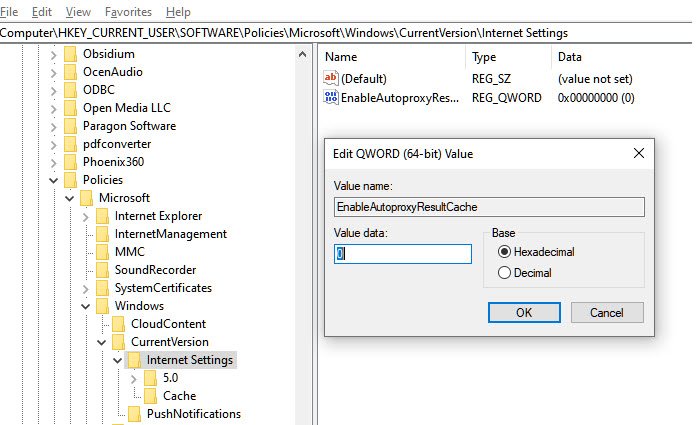Click the tree scrollbar up arrow
The width and height of the screenshot is (700, 425).
tap(302, 54)
